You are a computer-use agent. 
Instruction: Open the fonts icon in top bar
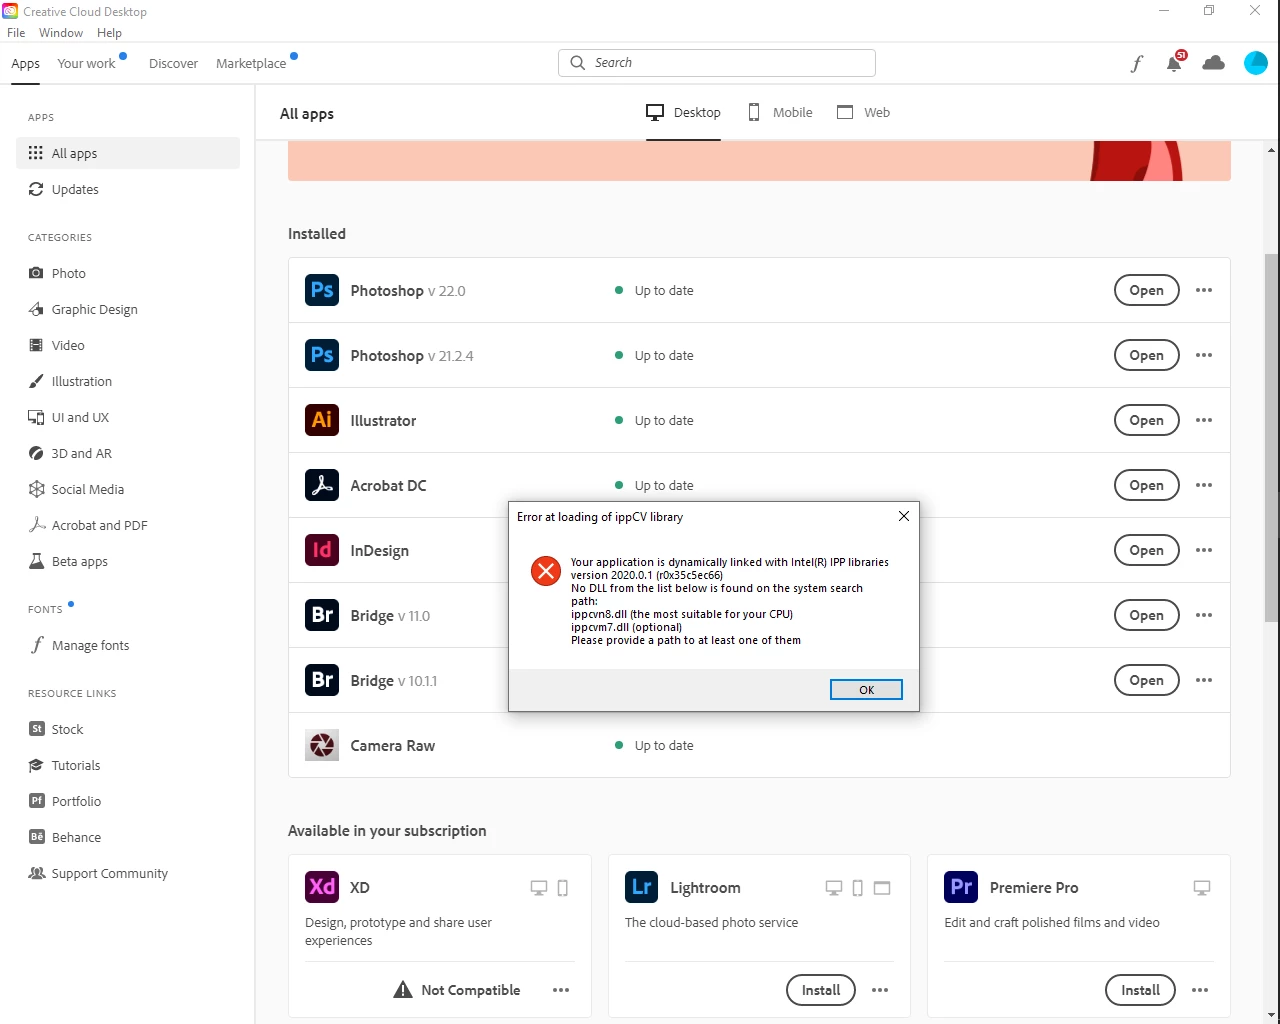tap(1137, 63)
